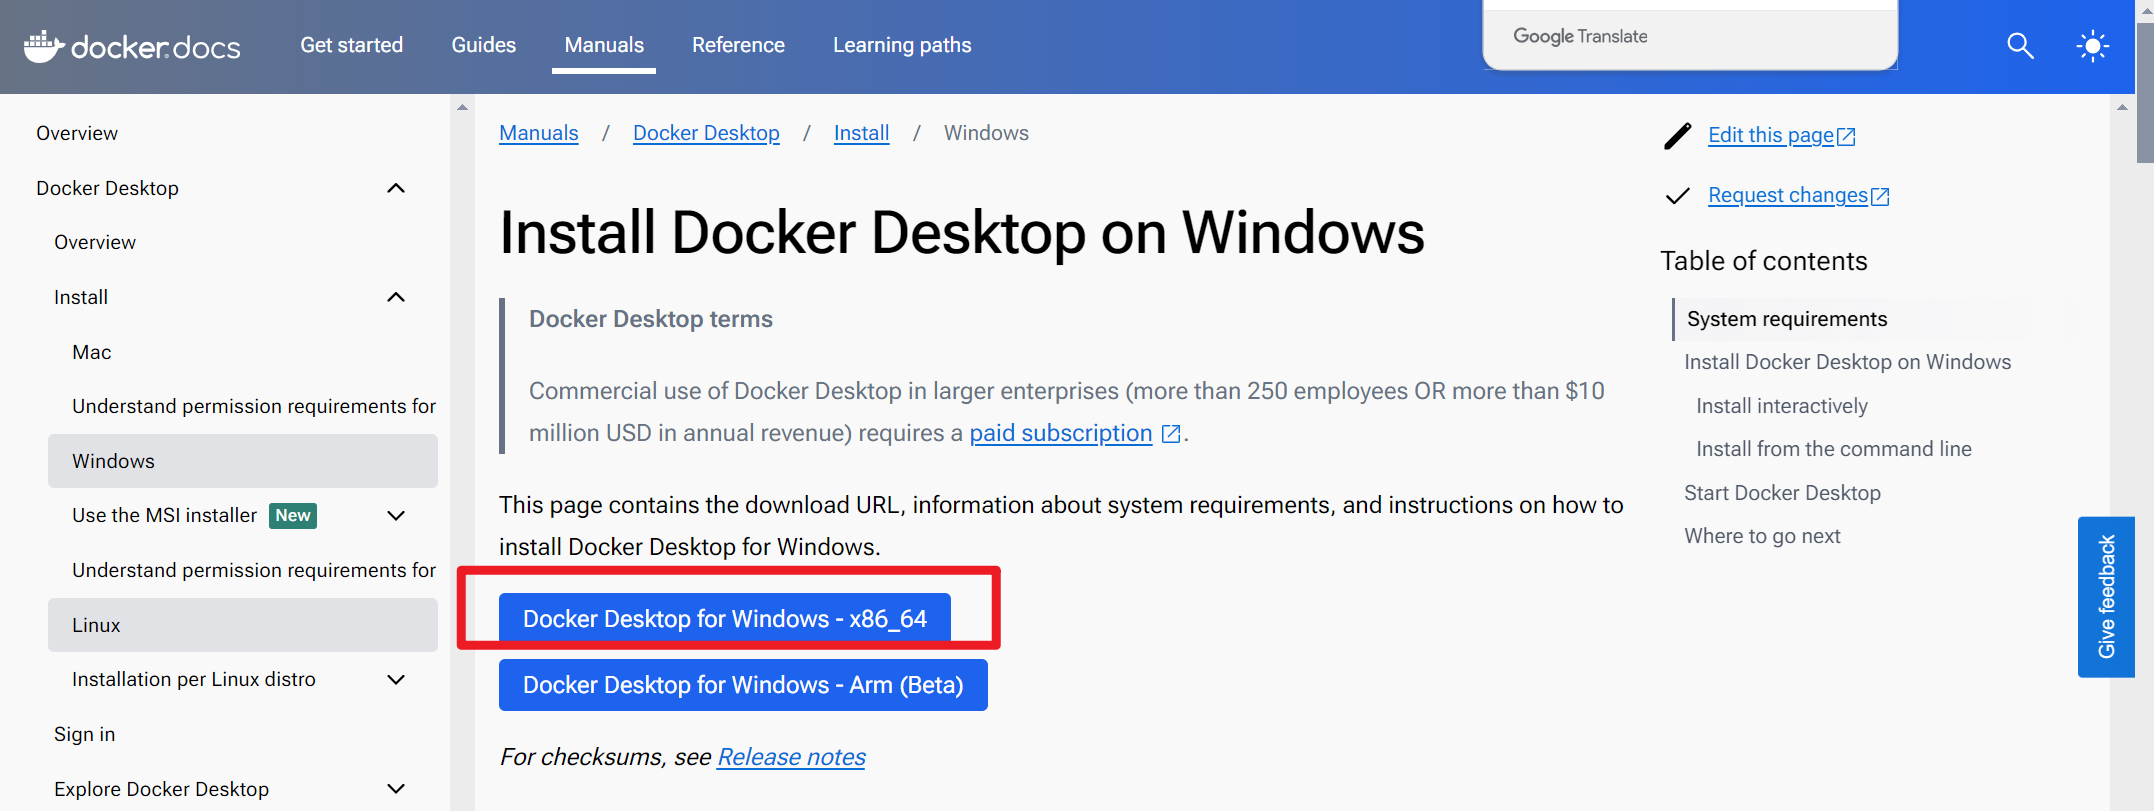Open the Give feedback side tab
The image size is (2154, 811).
tap(2106, 597)
